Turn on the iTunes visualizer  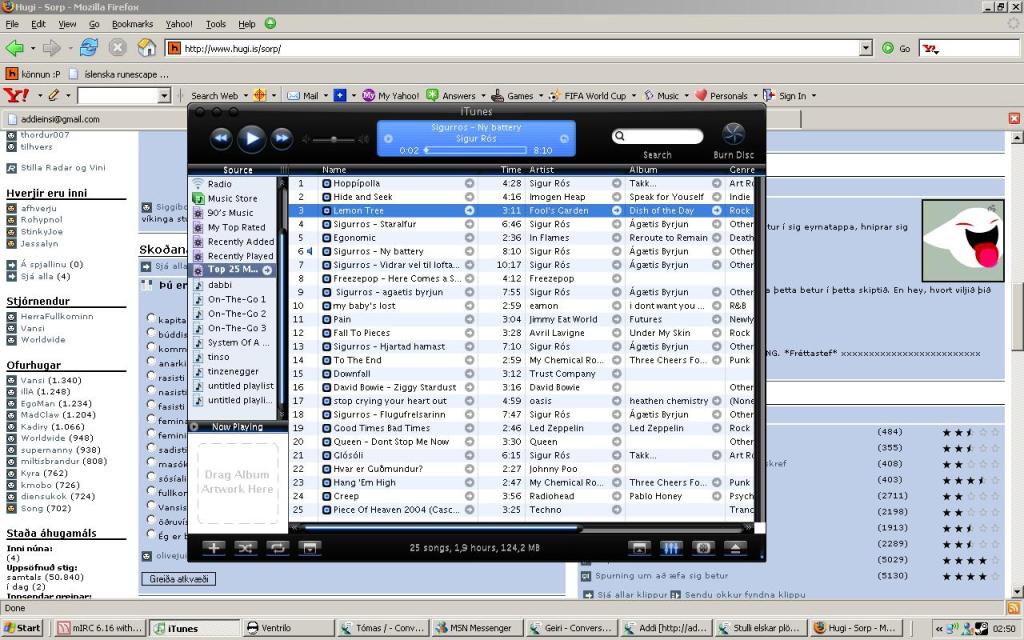(703, 548)
